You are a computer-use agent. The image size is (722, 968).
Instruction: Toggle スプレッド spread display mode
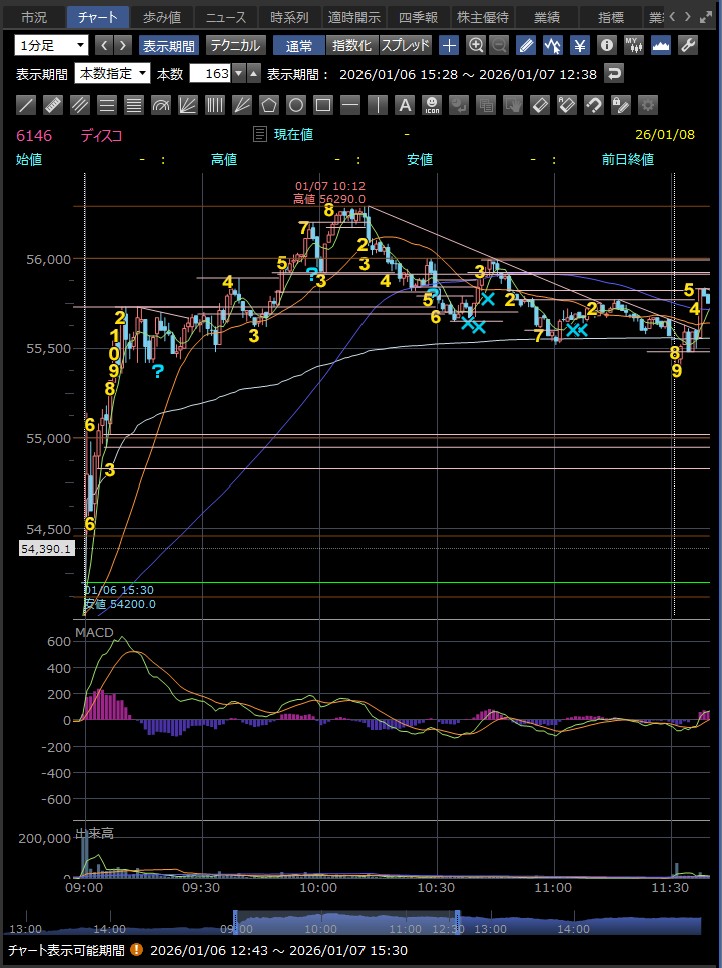click(405, 45)
